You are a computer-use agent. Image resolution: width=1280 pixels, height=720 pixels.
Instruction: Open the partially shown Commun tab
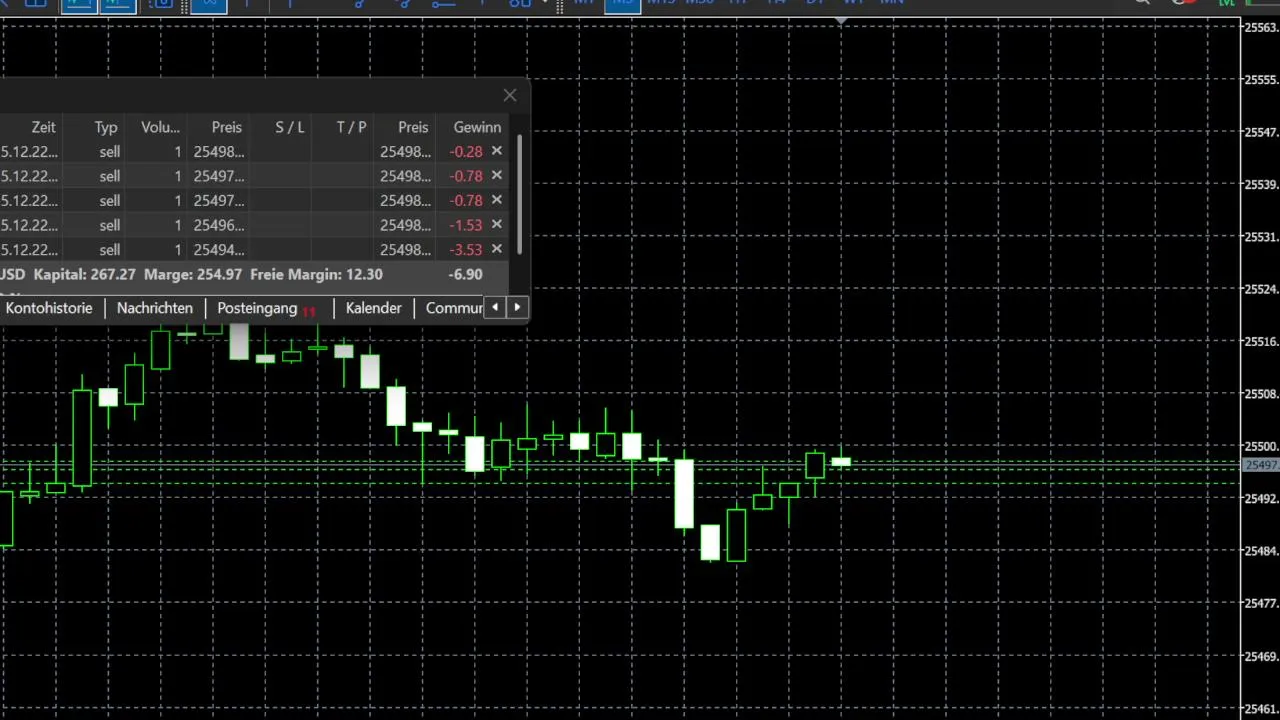click(x=454, y=308)
